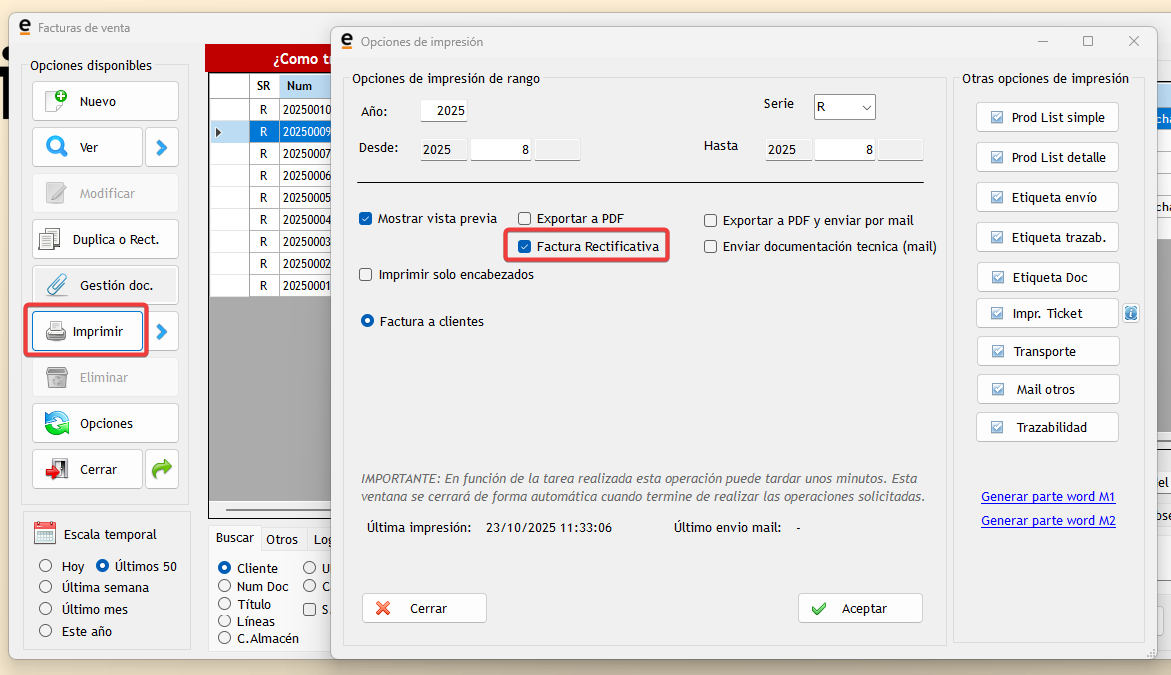Open Gestión doc. with the paperclip icon

point(105,285)
